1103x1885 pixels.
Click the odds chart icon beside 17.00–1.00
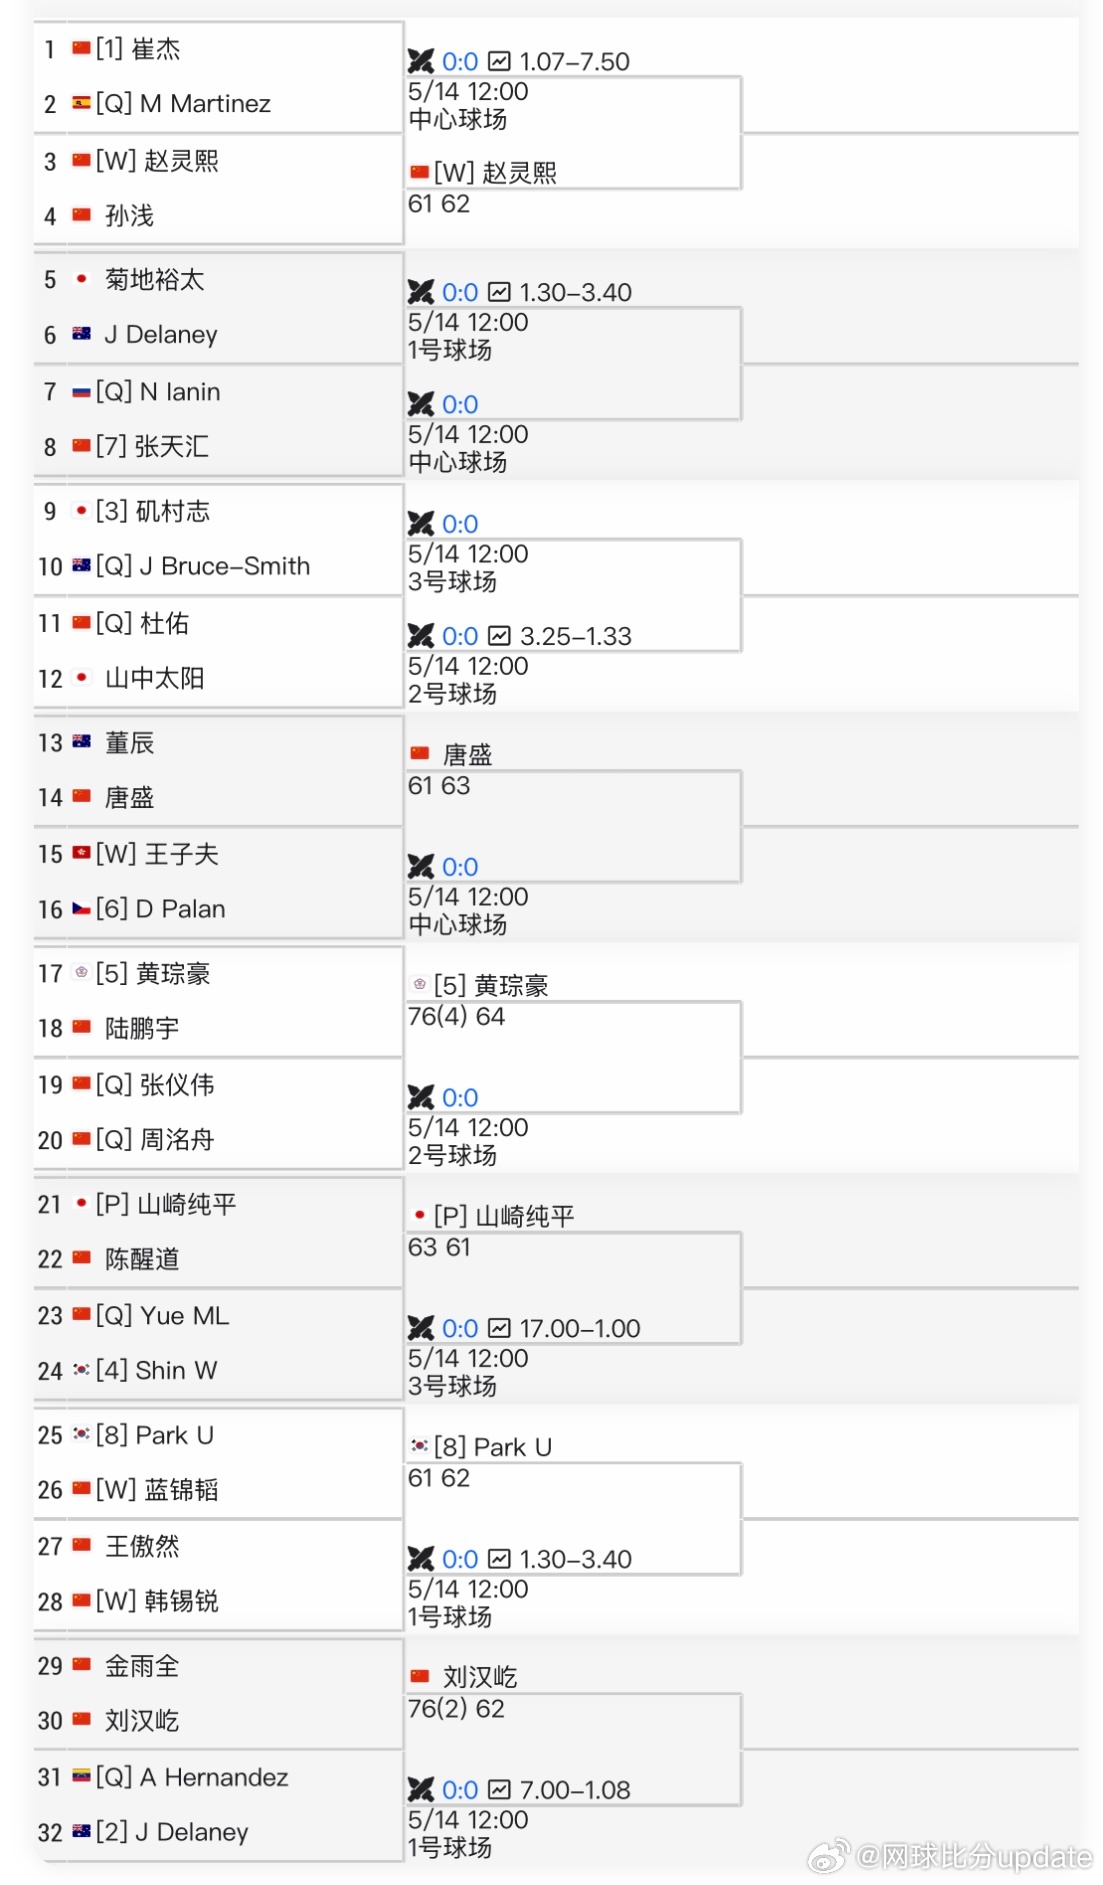[x=499, y=1328]
